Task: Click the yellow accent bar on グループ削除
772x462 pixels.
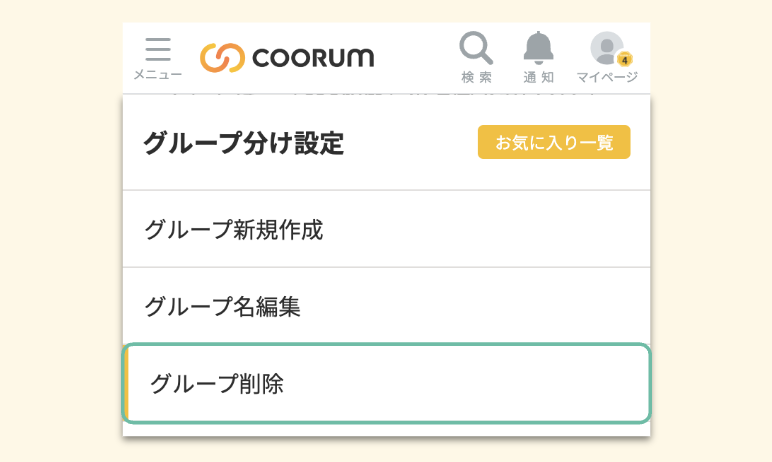Action: [x=126, y=383]
